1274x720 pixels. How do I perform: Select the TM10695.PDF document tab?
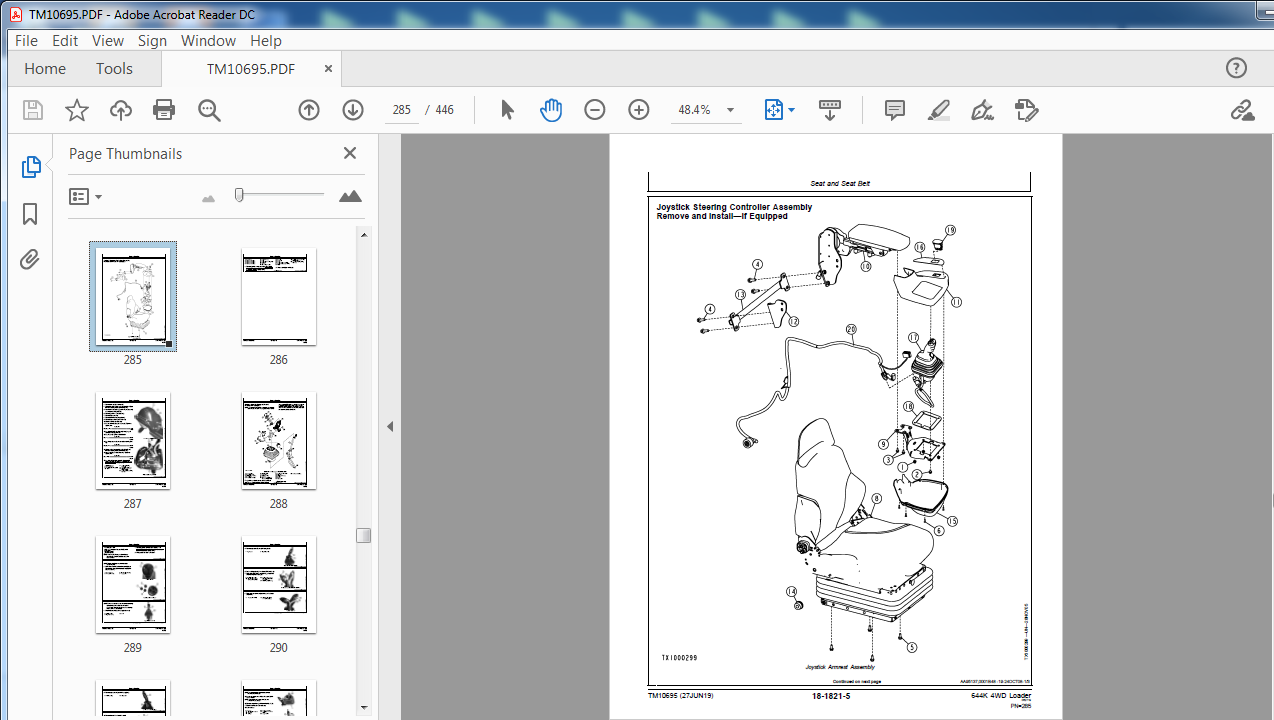coord(251,69)
